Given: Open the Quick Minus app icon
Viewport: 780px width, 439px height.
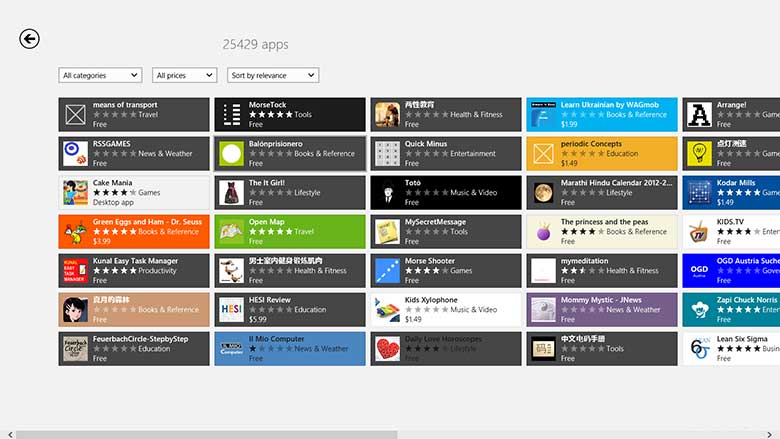Looking at the screenshot, I should click(x=387, y=153).
